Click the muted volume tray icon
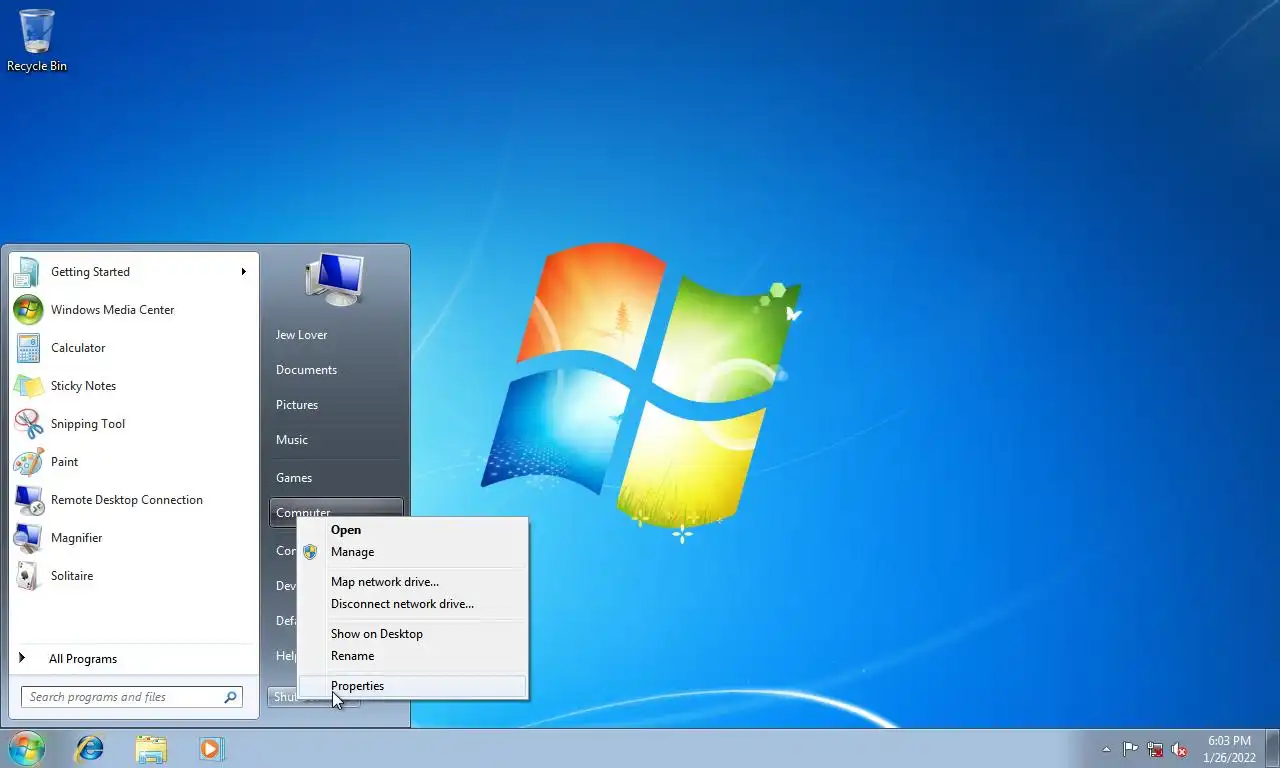The height and width of the screenshot is (768, 1280). pyautogui.click(x=1180, y=749)
